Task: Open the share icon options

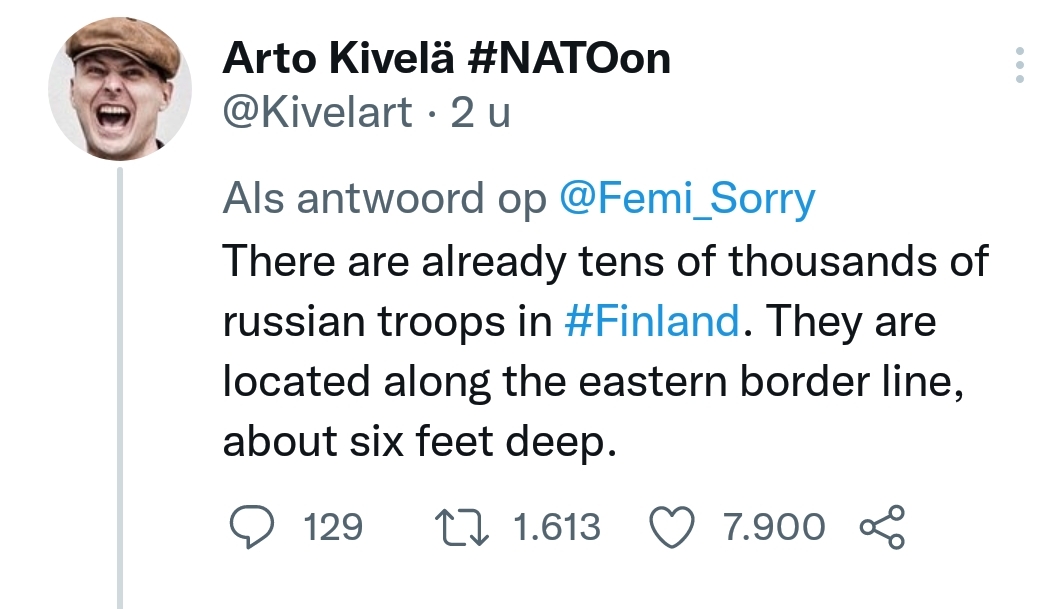Action: (882, 527)
